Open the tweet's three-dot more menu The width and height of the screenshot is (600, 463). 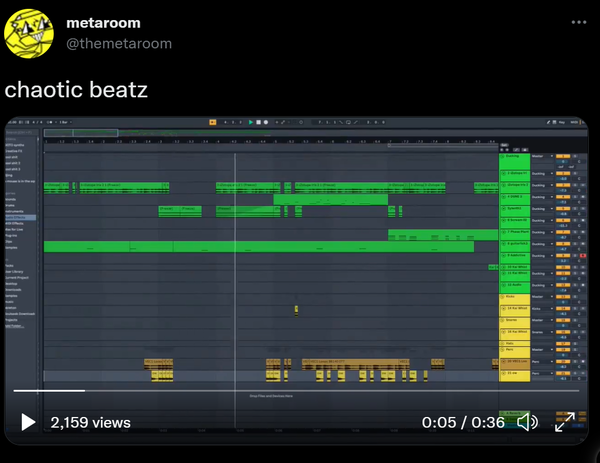pyautogui.click(x=579, y=22)
